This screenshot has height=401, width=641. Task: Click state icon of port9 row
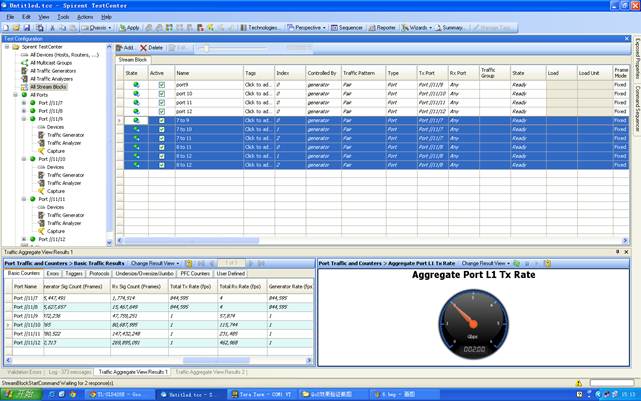(136, 85)
